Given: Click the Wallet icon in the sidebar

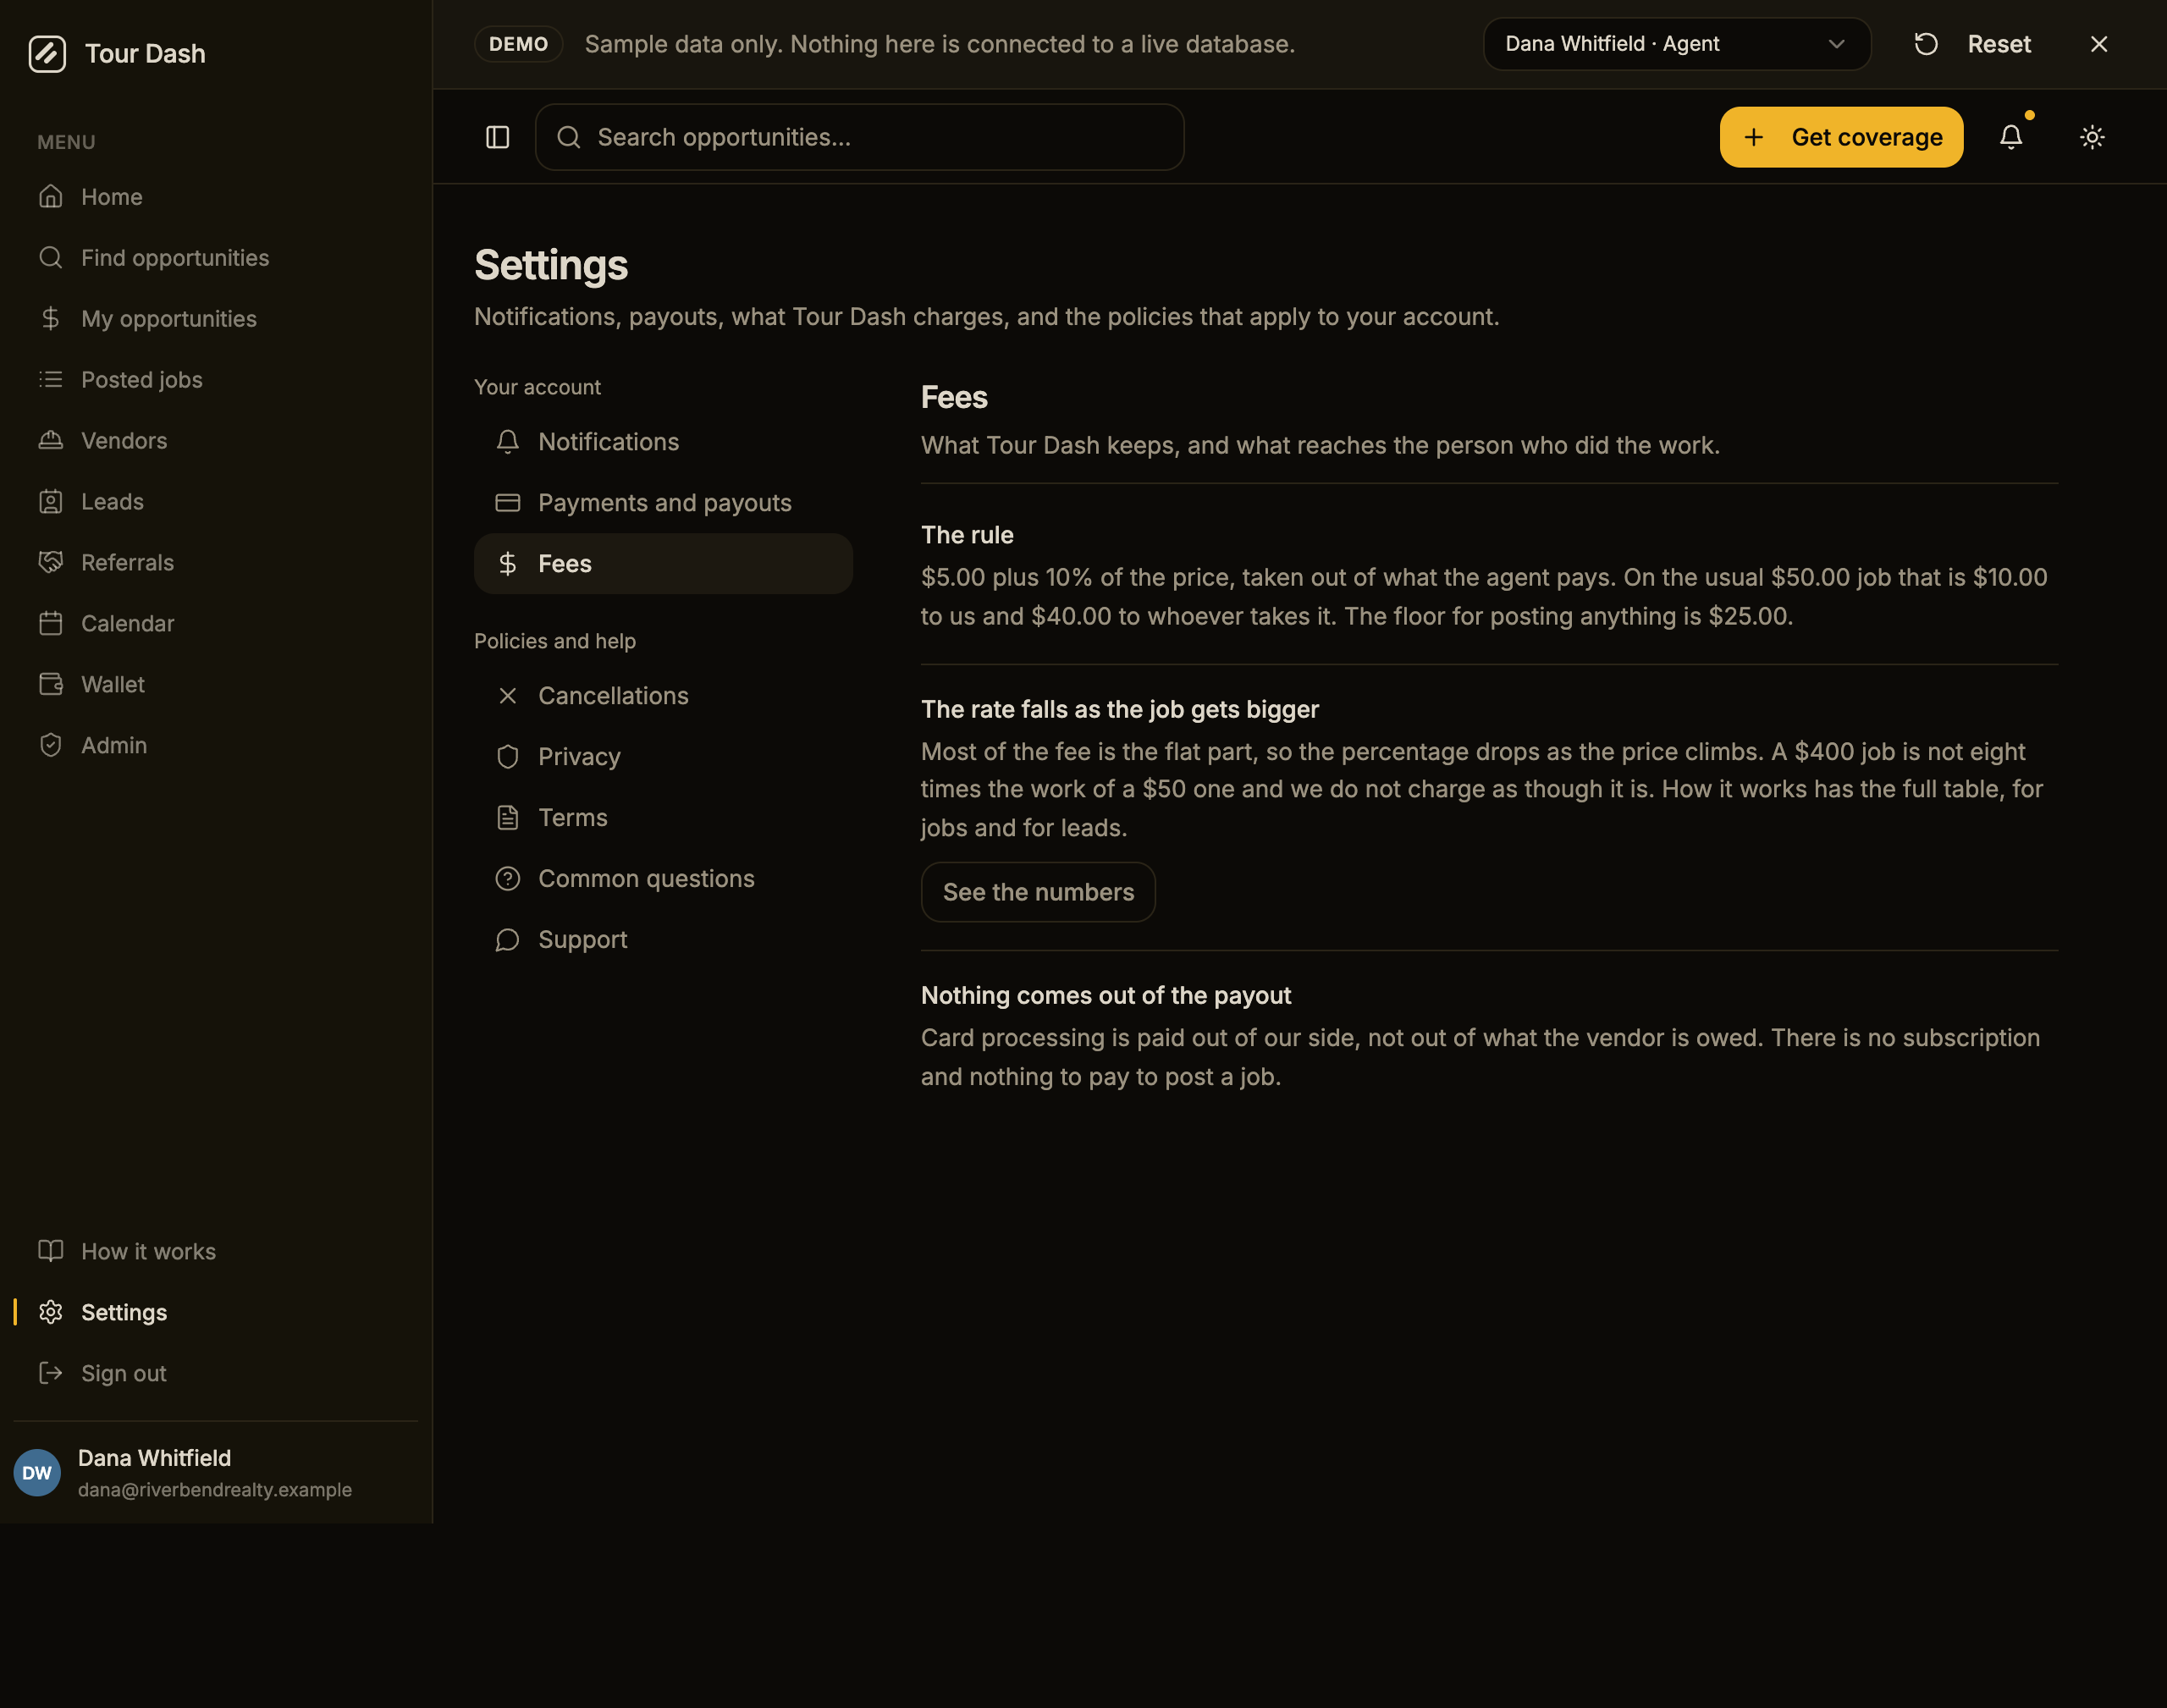Looking at the screenshot, I should (x=50, y=685).
